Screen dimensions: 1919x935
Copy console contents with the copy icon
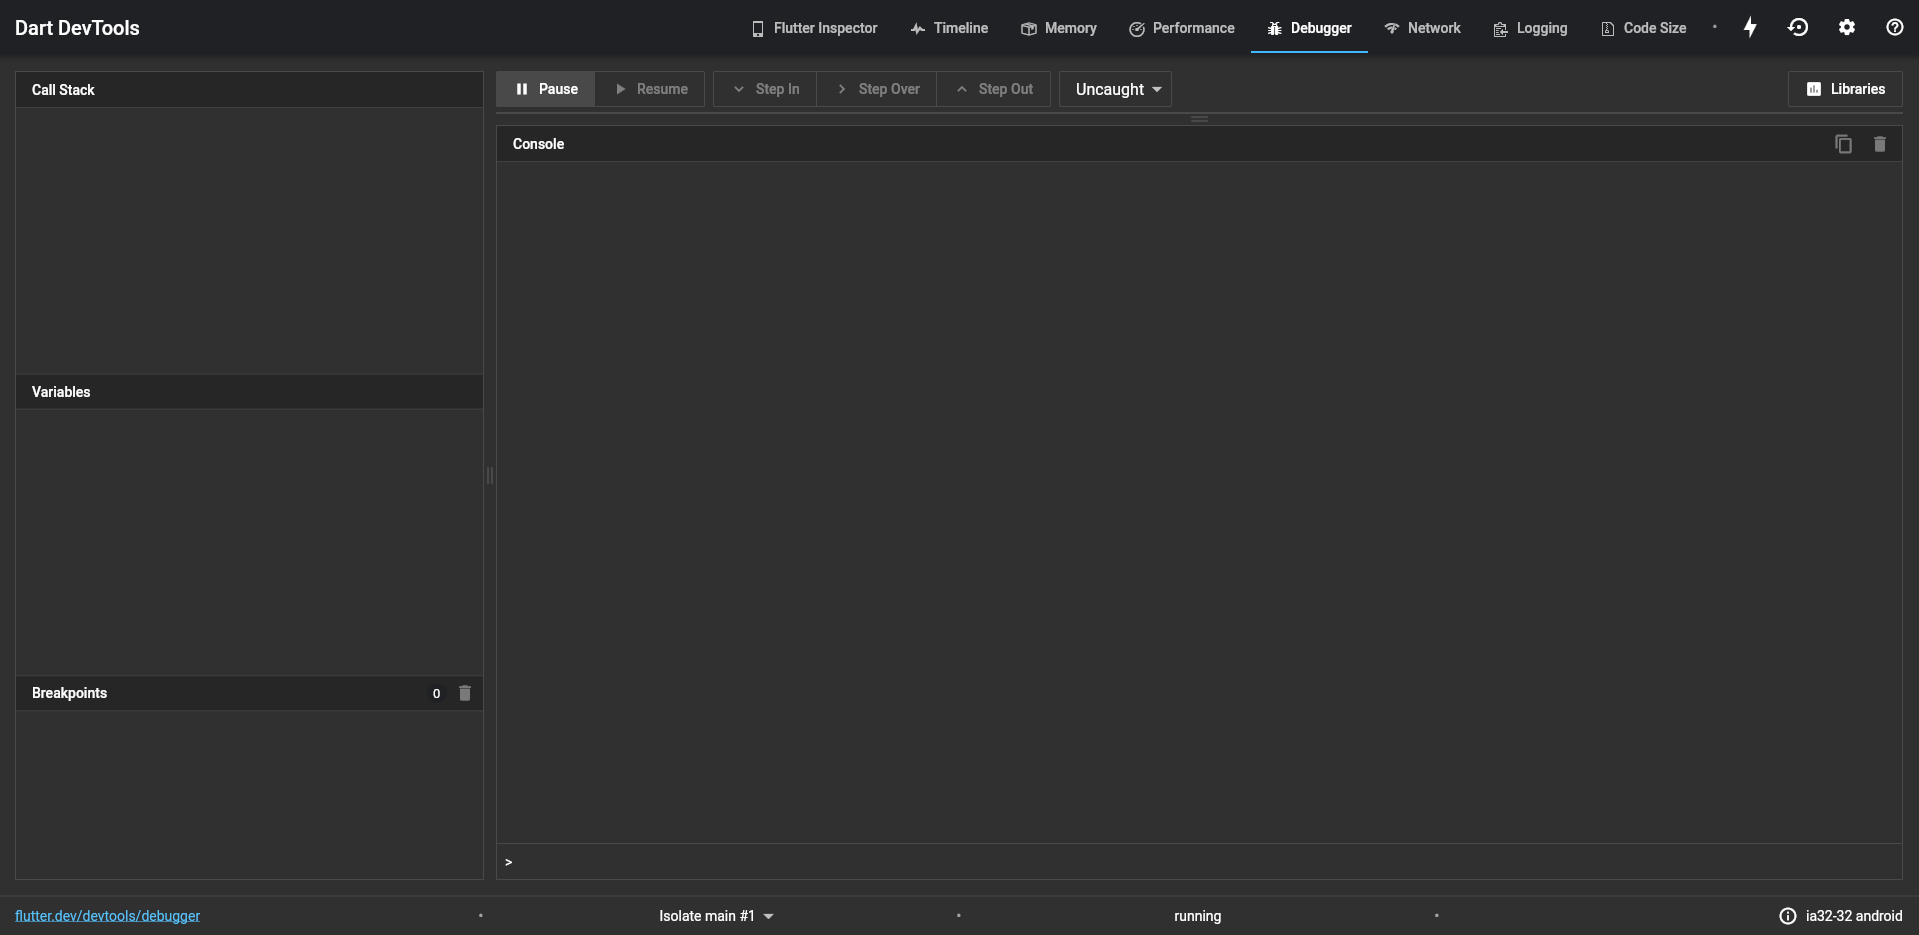tap(1844, 144)
